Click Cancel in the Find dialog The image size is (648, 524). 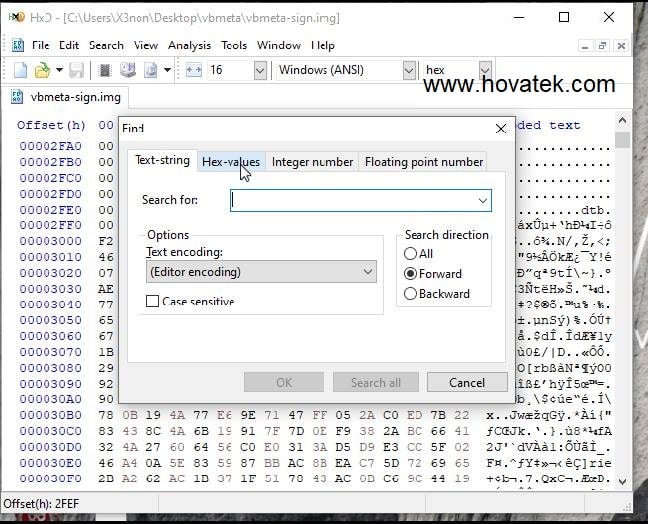pos(467,383)
